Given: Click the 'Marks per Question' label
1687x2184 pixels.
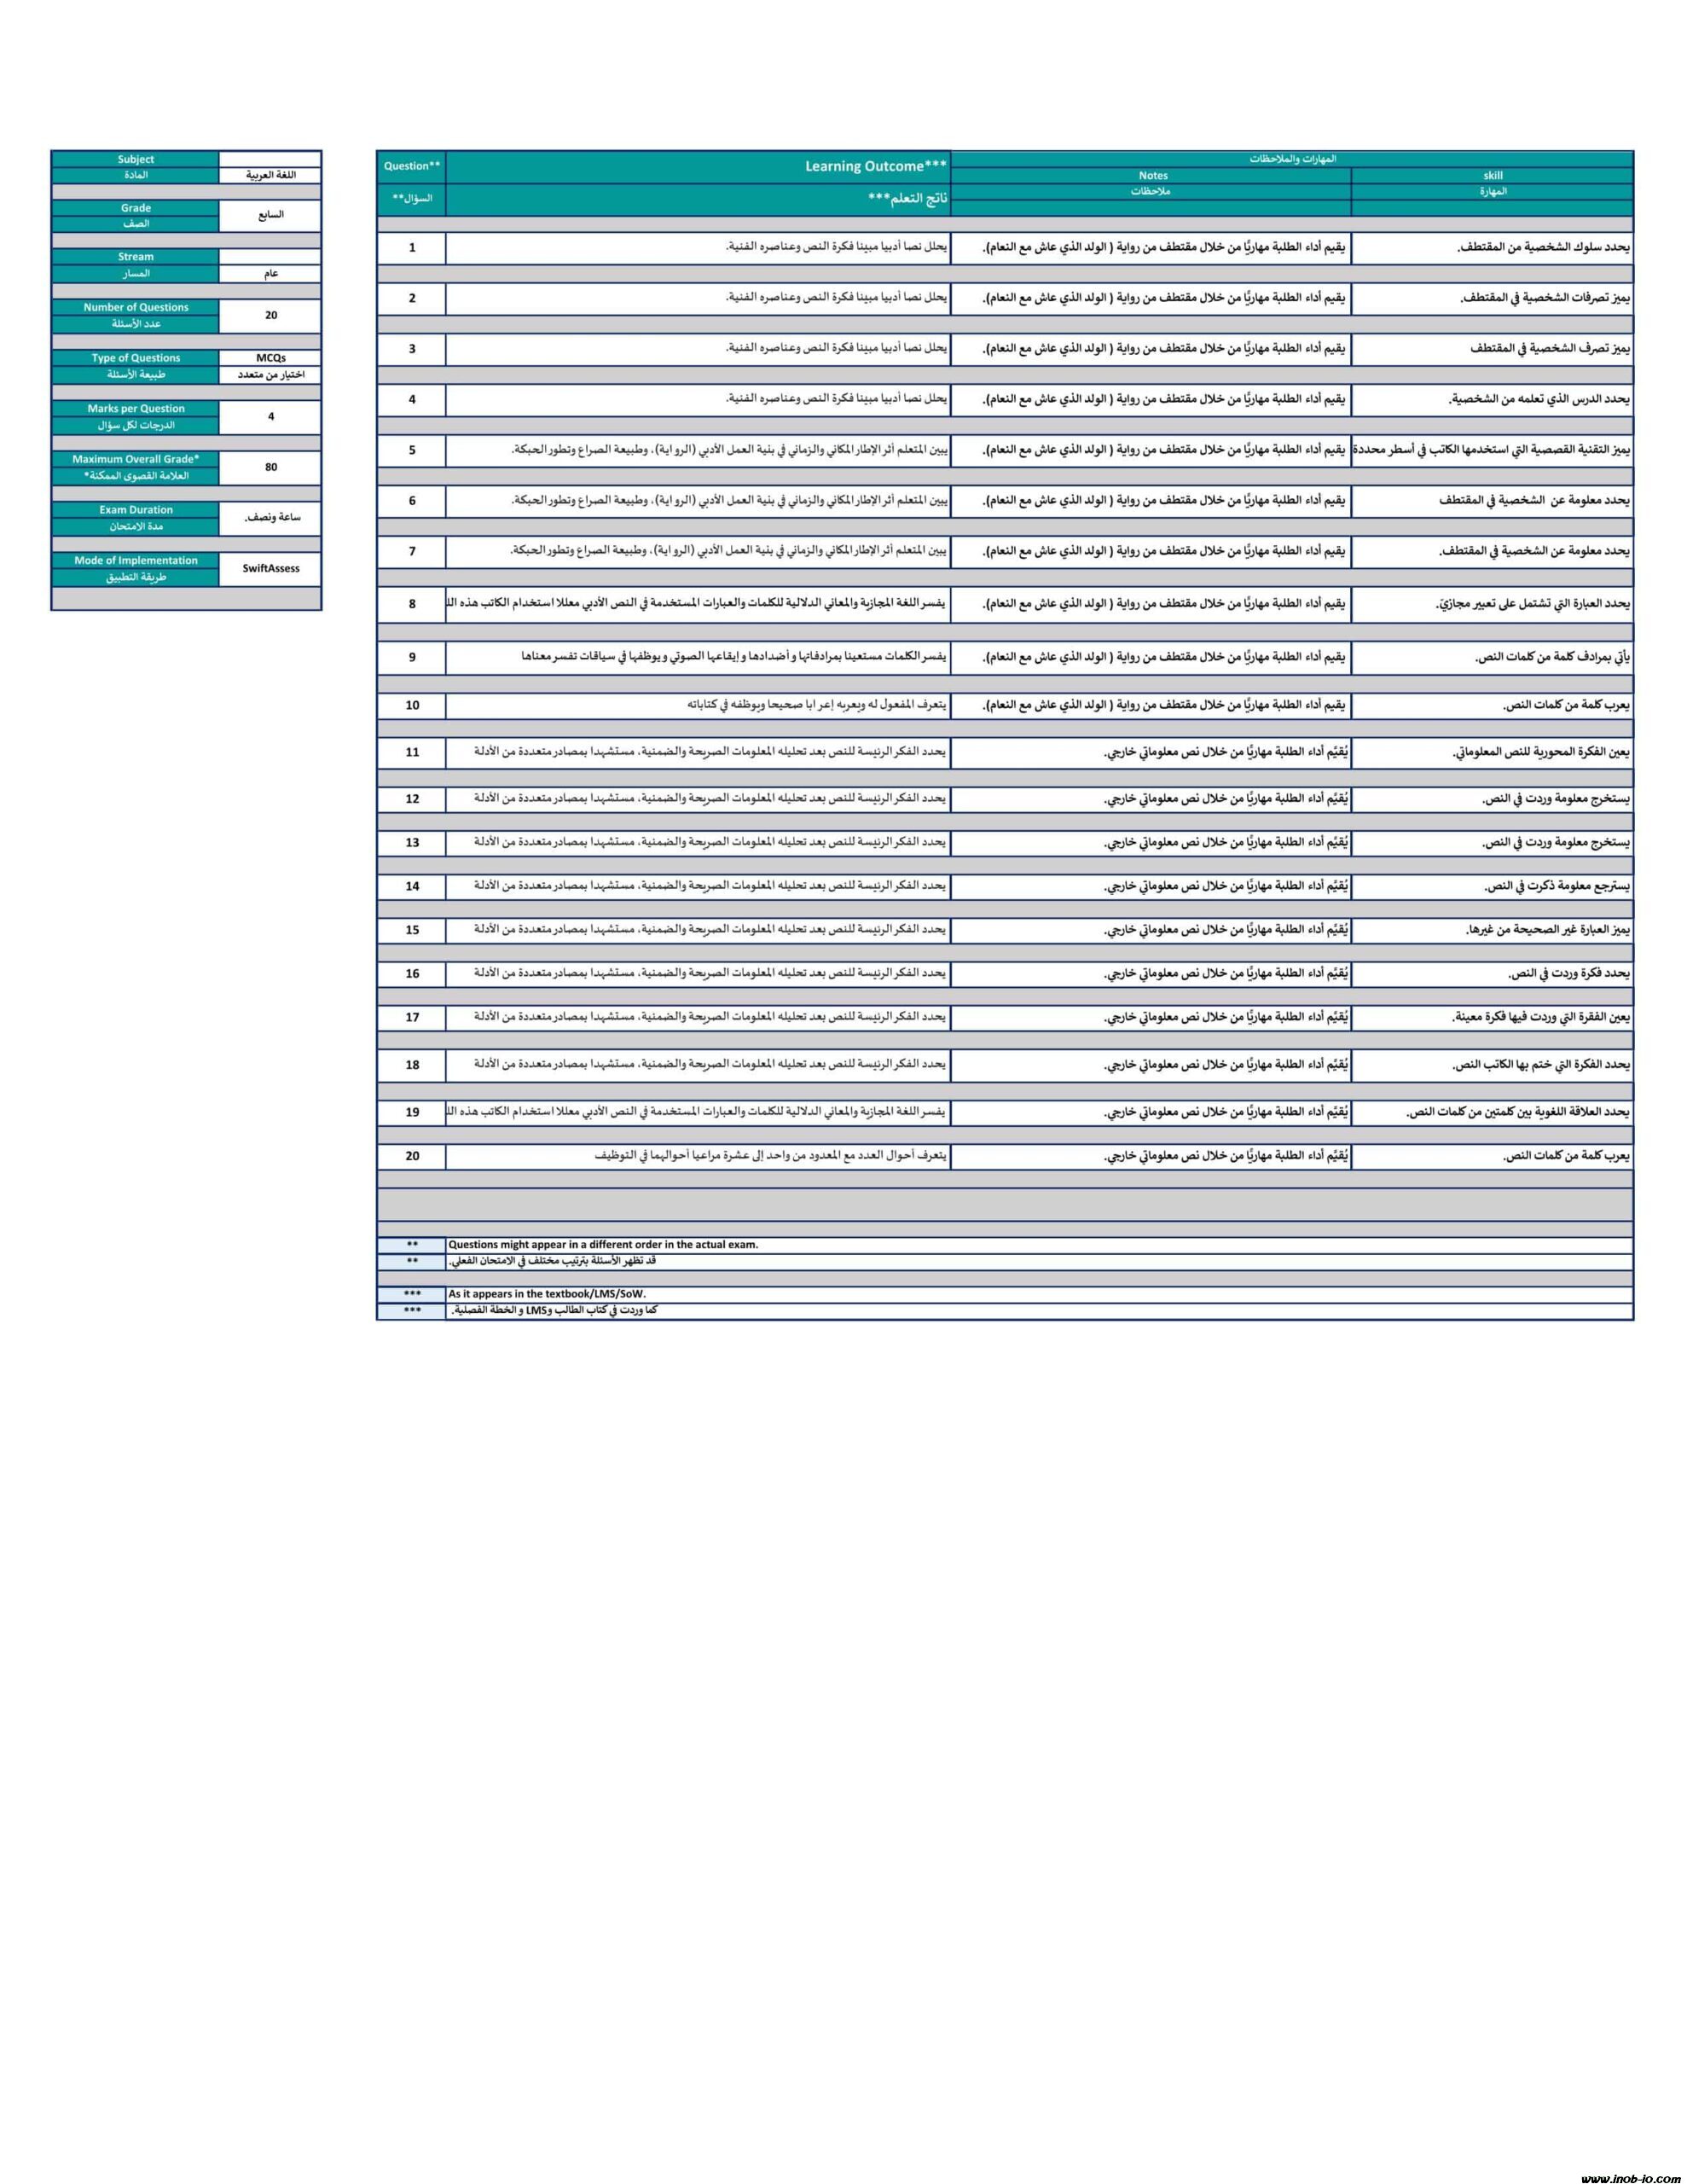Looking at the screenshot, I should point(136,408).
